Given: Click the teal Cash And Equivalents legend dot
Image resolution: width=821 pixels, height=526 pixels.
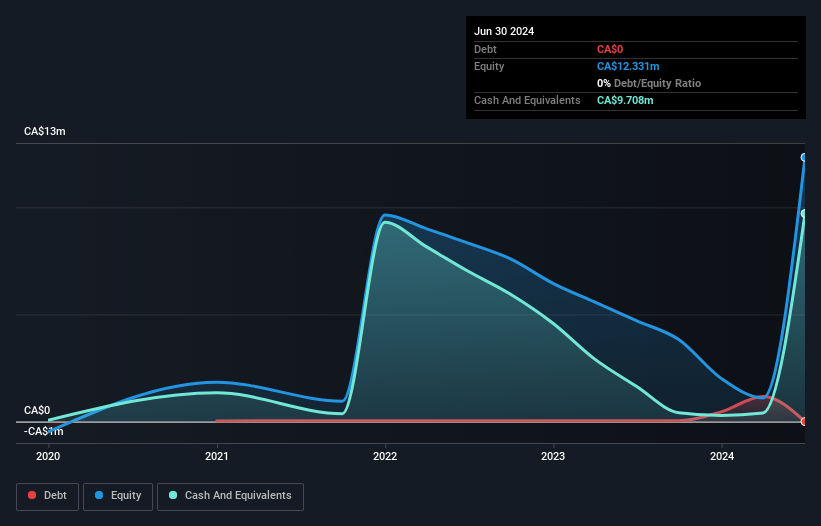Looking at the screenshot, I should pos(173,495).
